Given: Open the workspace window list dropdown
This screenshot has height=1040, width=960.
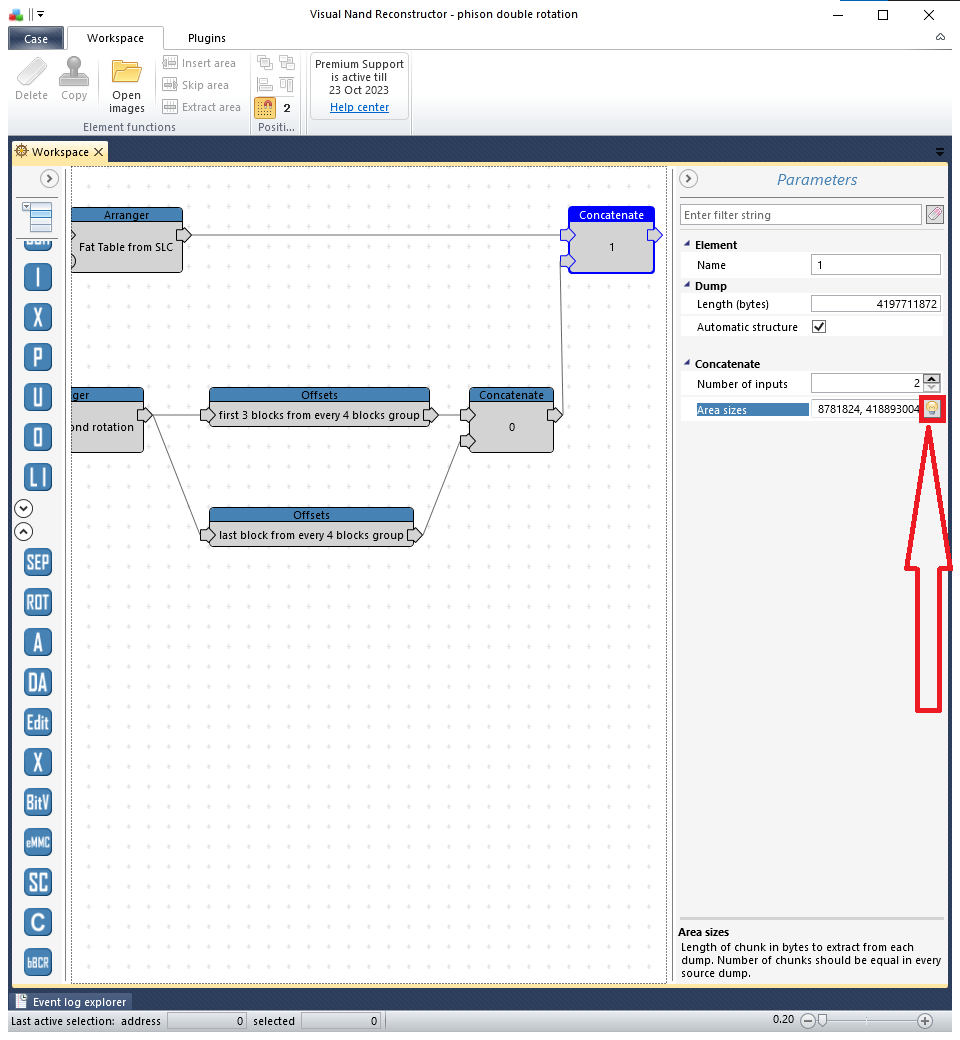Looking at the screenshot, I should (x=939, y=152).
